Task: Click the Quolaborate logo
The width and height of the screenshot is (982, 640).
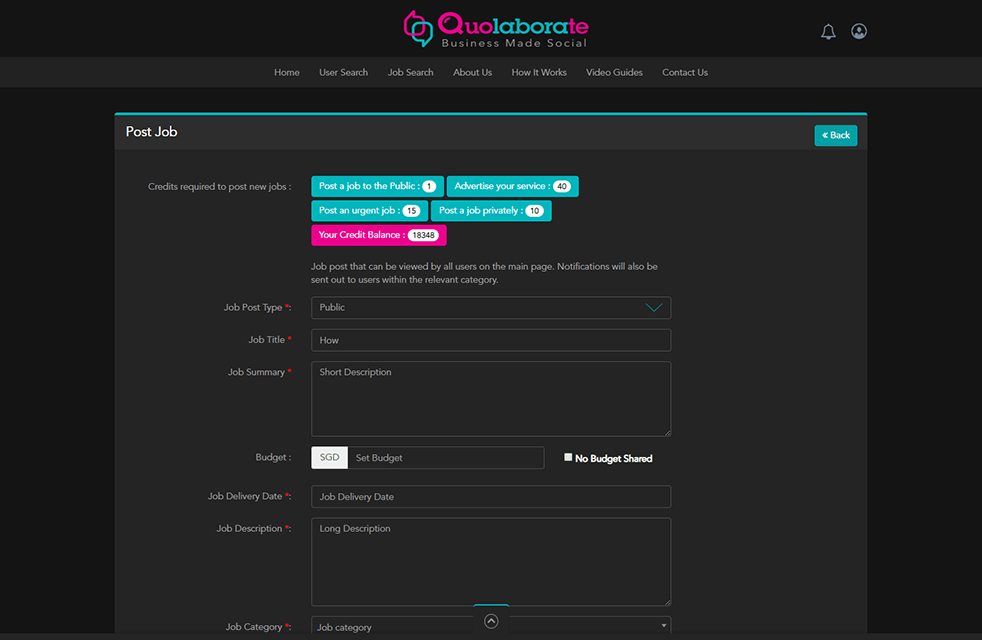Action: click(x=496, y=28)
